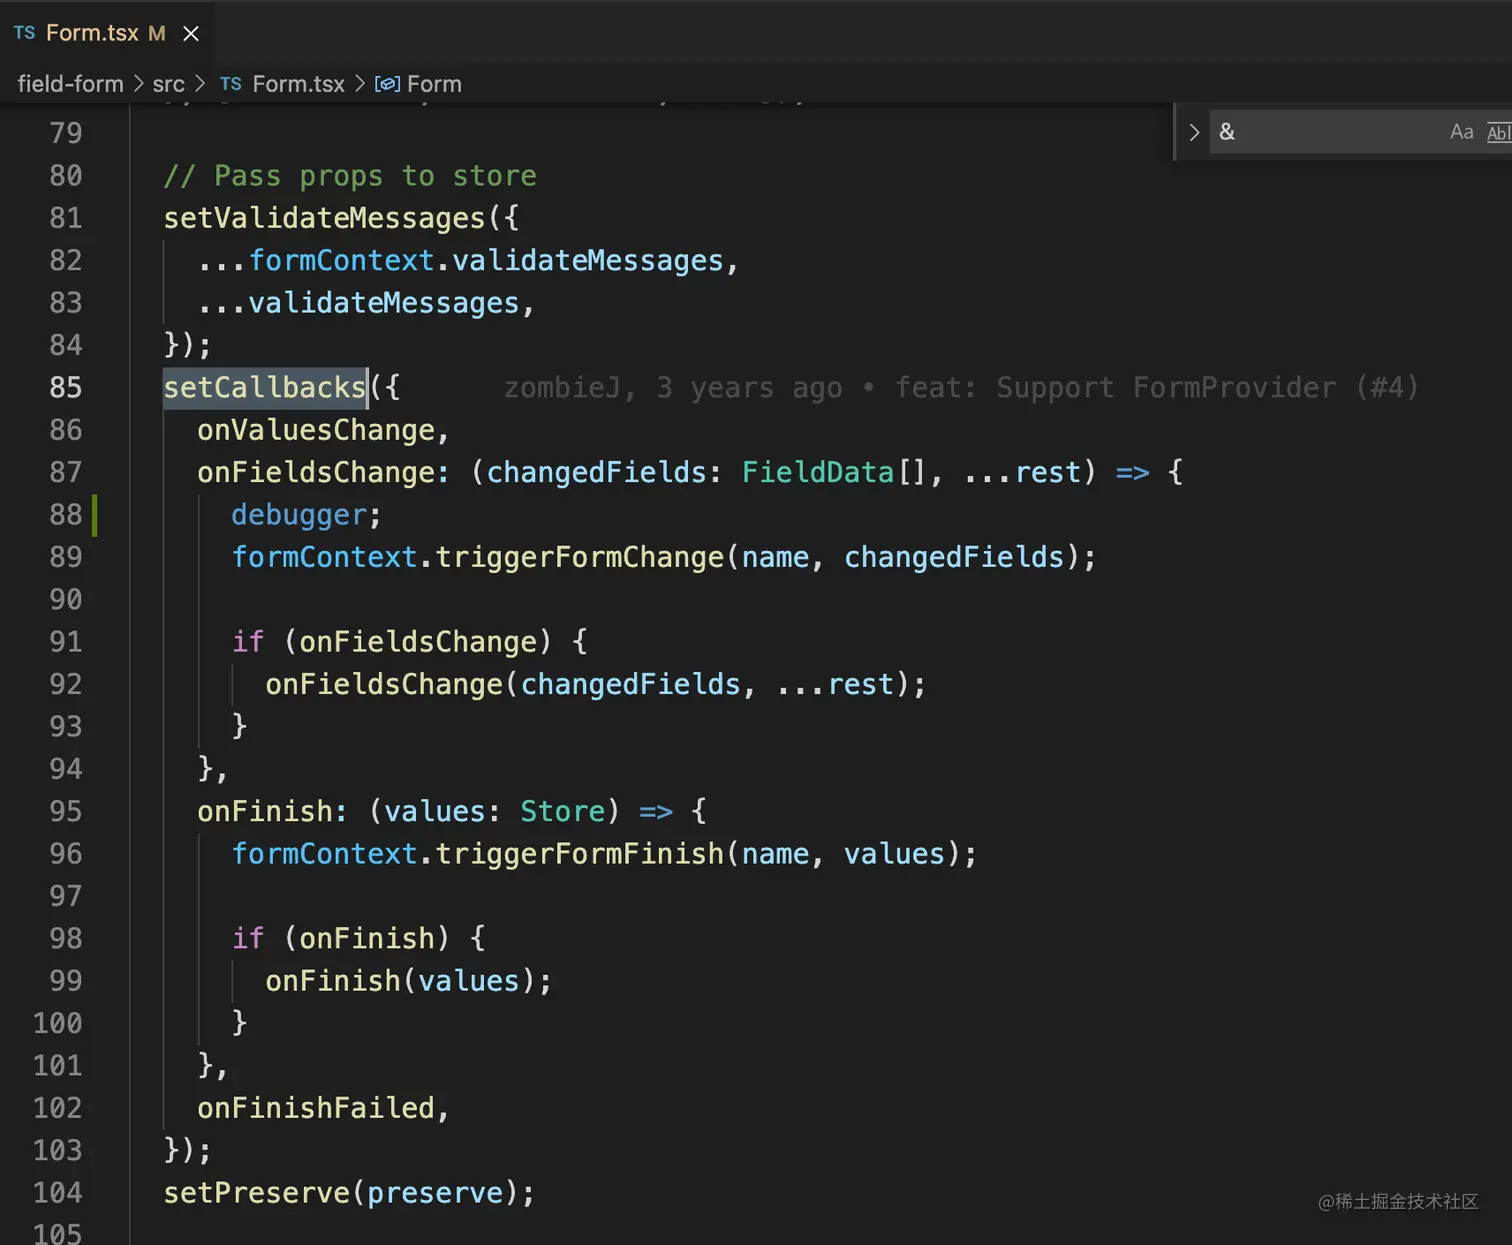
Task: Click formContext on line 82
Action: (341, 261)
